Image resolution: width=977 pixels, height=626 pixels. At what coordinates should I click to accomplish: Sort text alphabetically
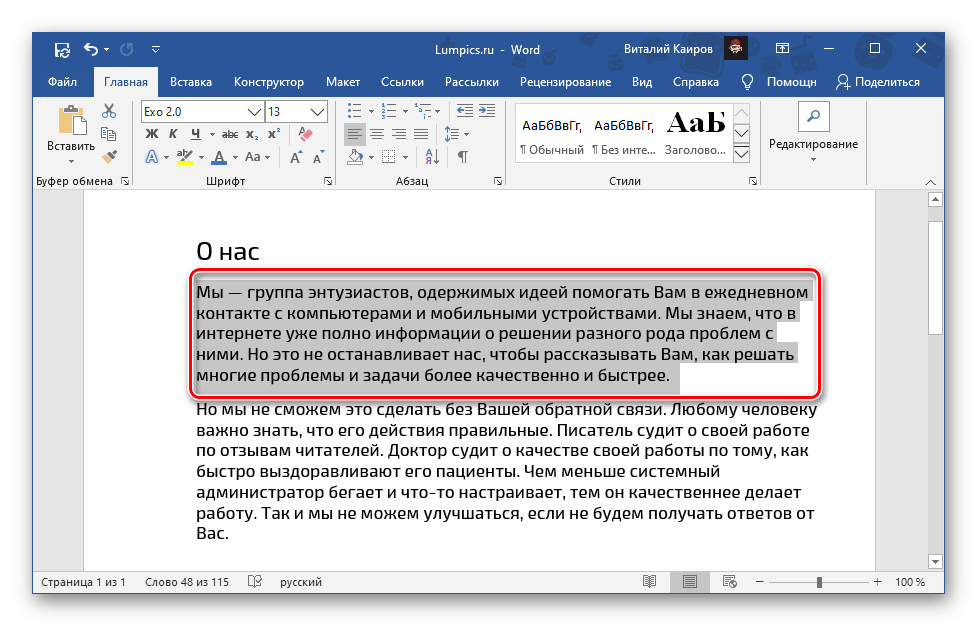pyautogui.click(x=432, y=156)
